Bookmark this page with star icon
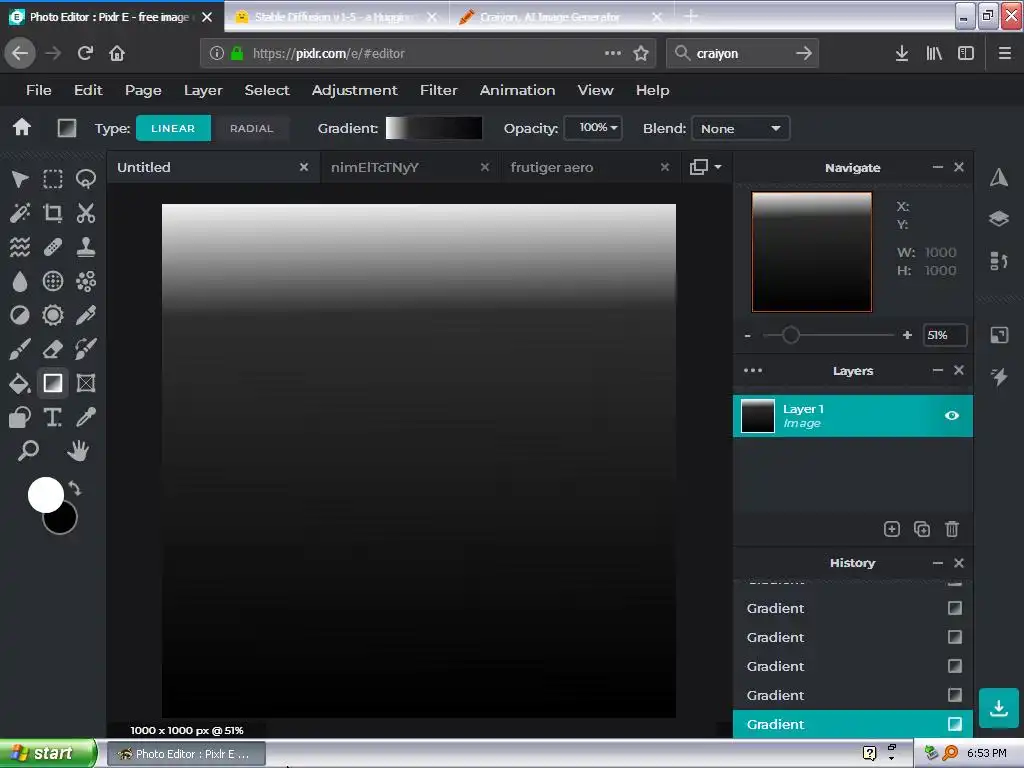The image size is (1024, 768). click(641, 53)
